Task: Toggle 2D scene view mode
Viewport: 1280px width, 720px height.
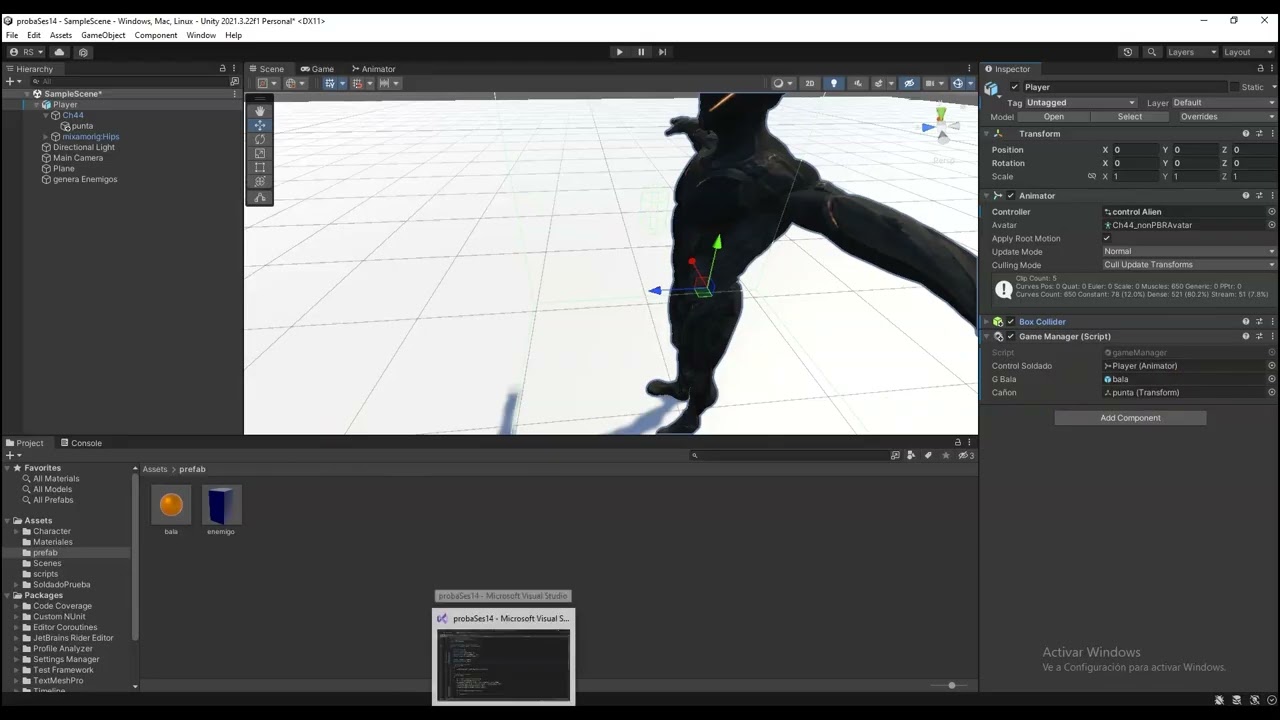Action: click(x=810, y=83)
